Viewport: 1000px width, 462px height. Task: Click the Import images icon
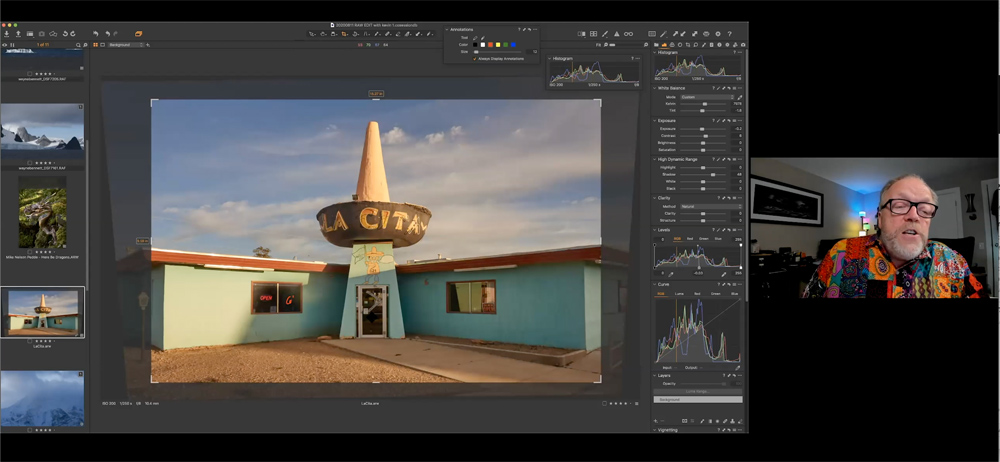click(6, 34)
